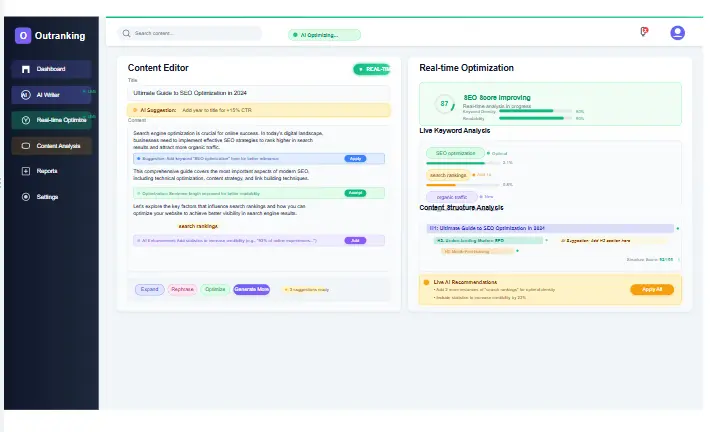
Task: Click the highlighted search rankings text
Action: [198, 226]
